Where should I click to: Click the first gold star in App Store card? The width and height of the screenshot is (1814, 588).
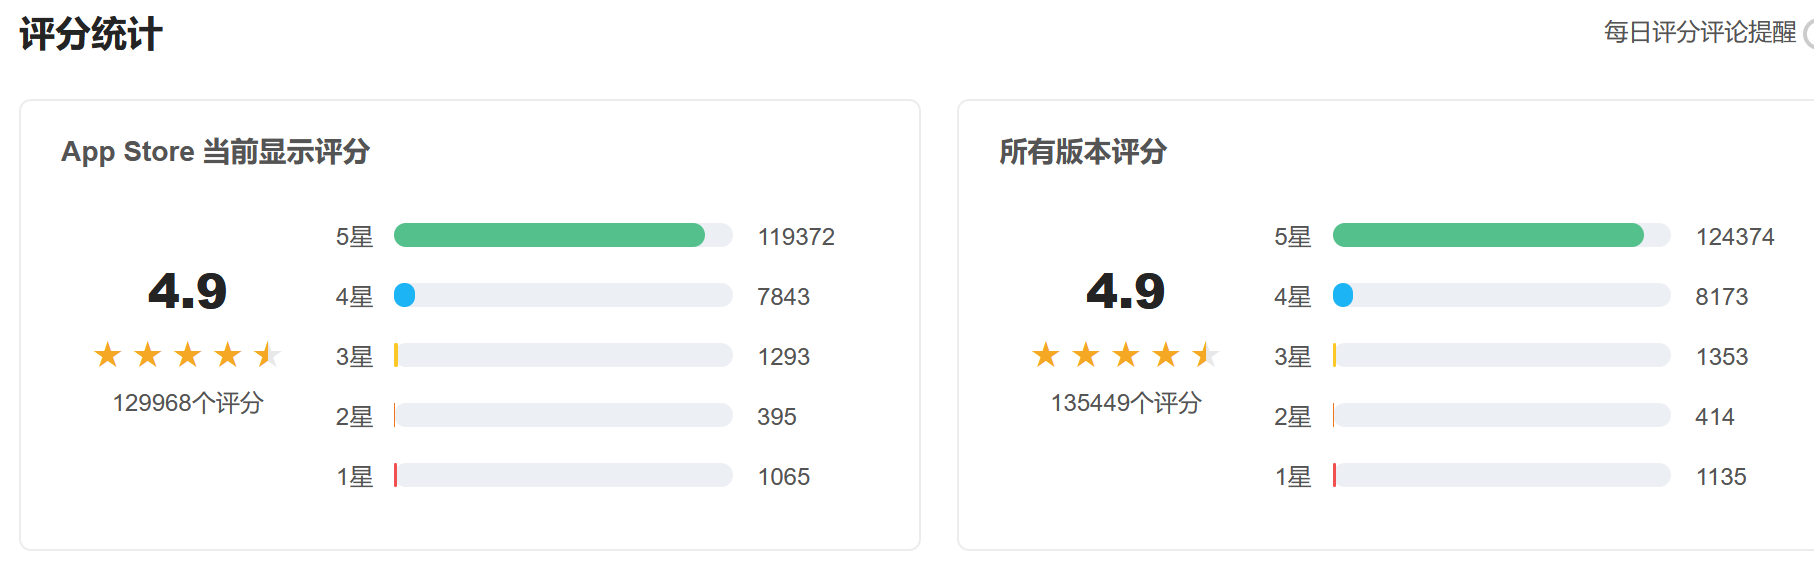point(107,355)
